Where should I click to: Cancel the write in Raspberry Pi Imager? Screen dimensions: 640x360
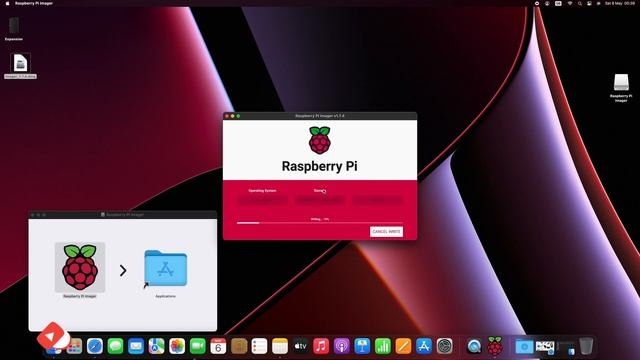pos(386,231)
